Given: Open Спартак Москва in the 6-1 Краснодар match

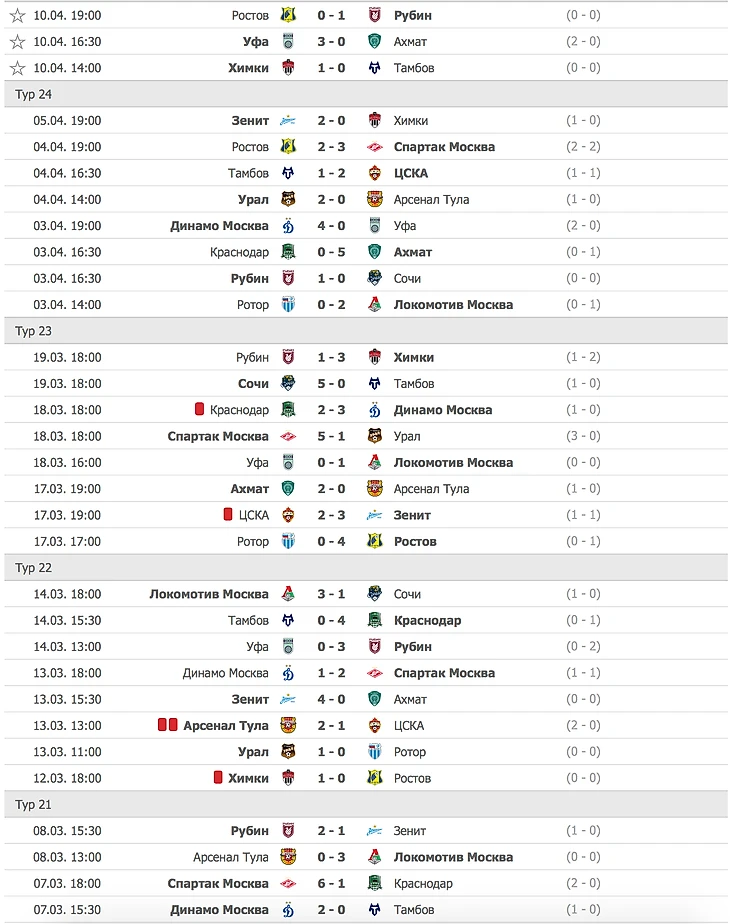Looking at the screenshot, I should [x=218, y=884].
